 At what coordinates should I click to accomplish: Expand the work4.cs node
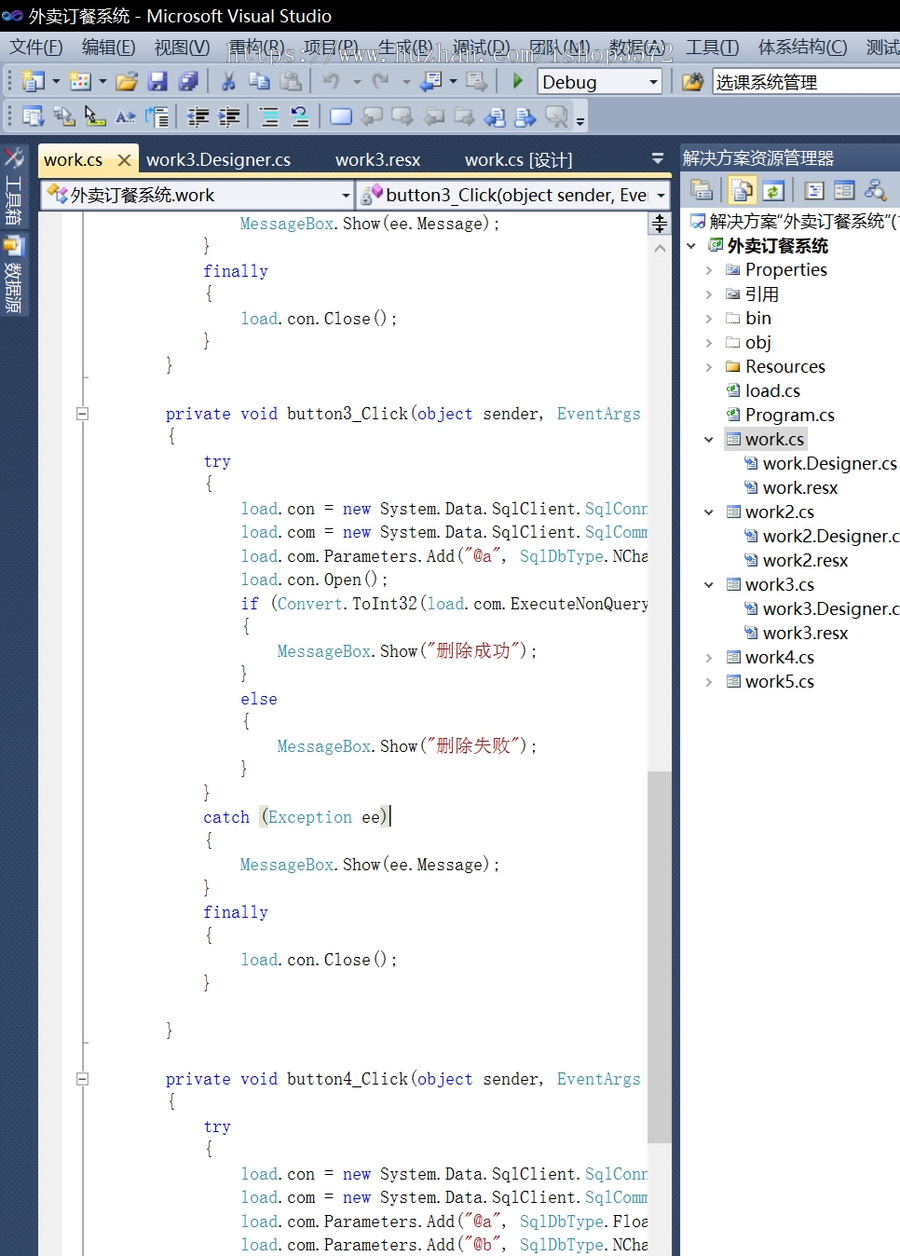tap(709, 657)
